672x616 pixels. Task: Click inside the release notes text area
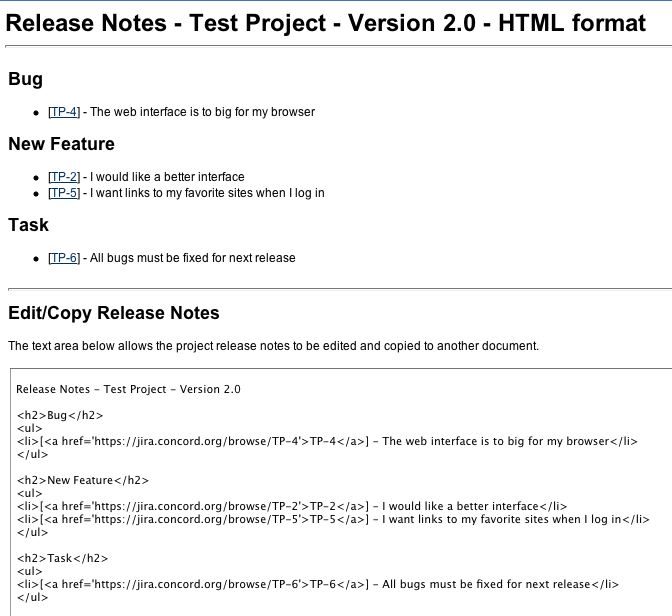(x=341, y=492)
